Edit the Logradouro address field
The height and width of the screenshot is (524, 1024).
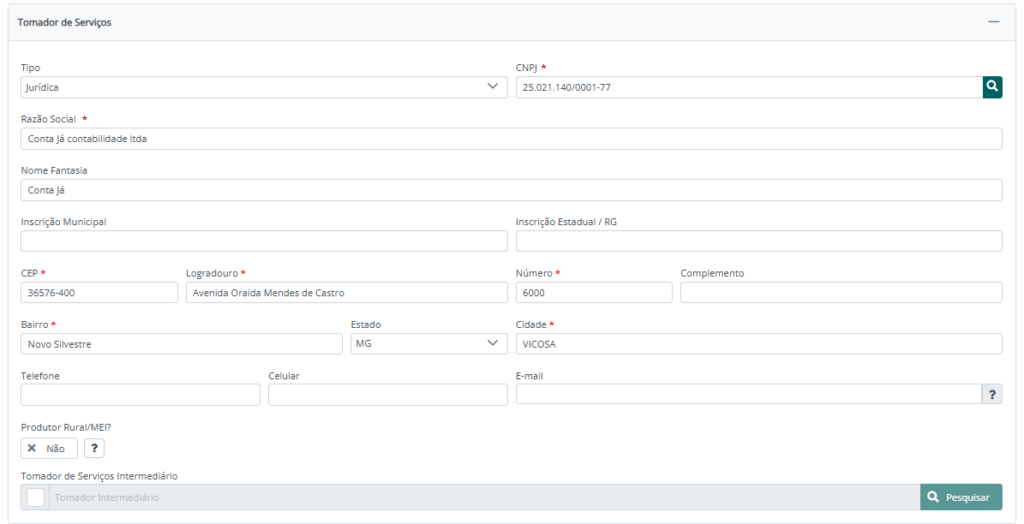346,292
